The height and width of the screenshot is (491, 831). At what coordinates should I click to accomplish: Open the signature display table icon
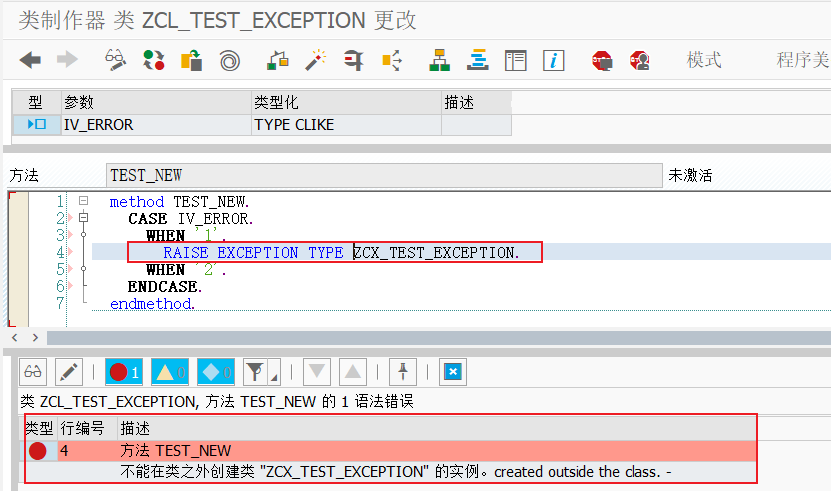[x=516, y=60]
